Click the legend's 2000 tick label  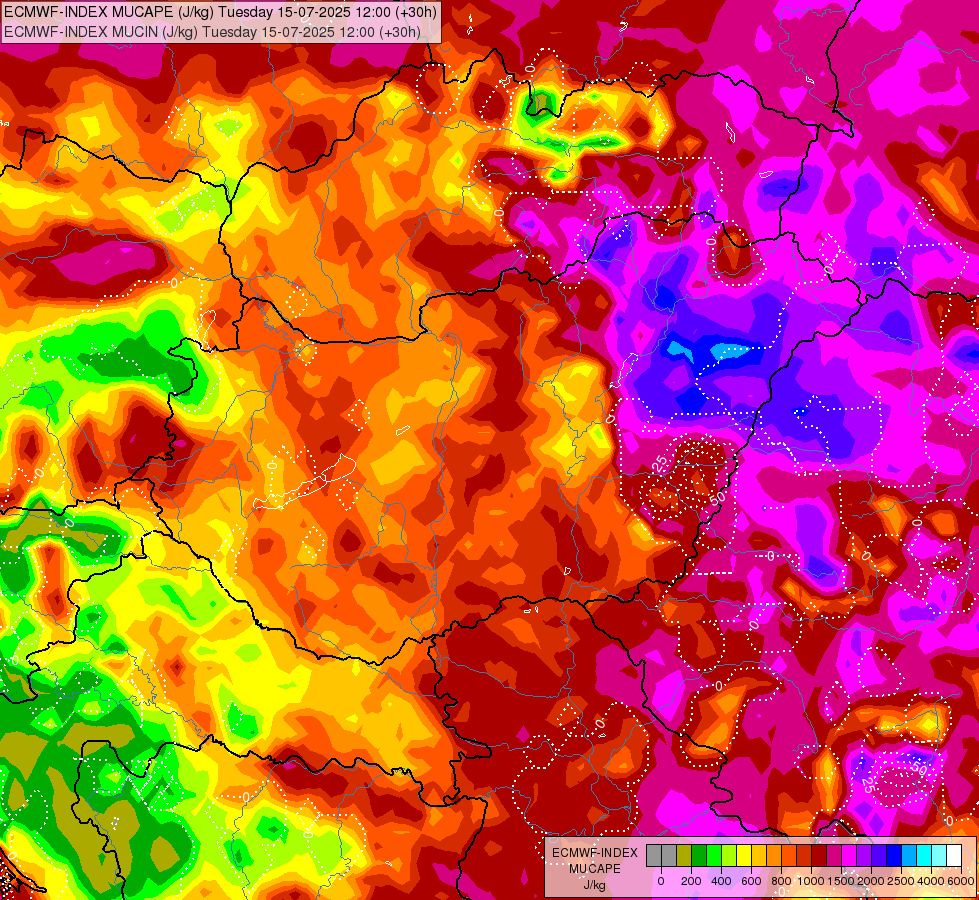[871, 881]
